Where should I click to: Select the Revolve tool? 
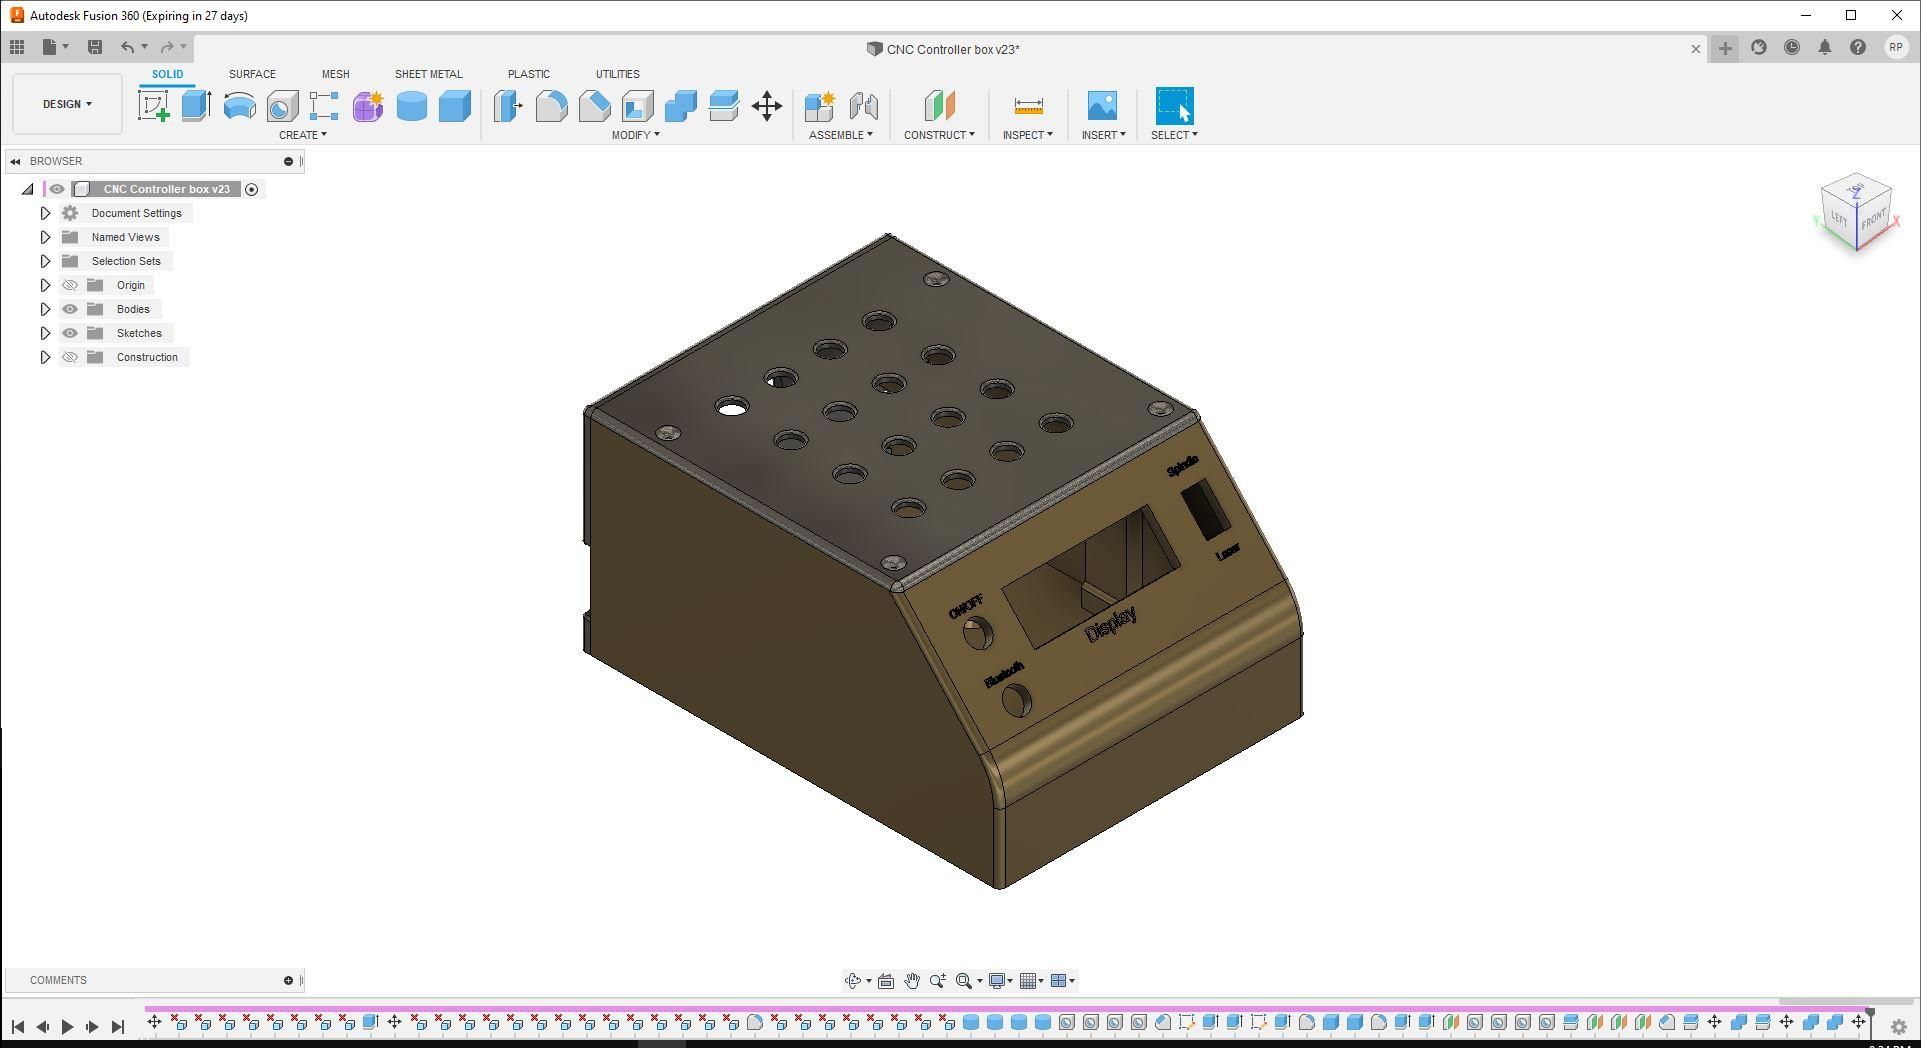click(239, 105)
